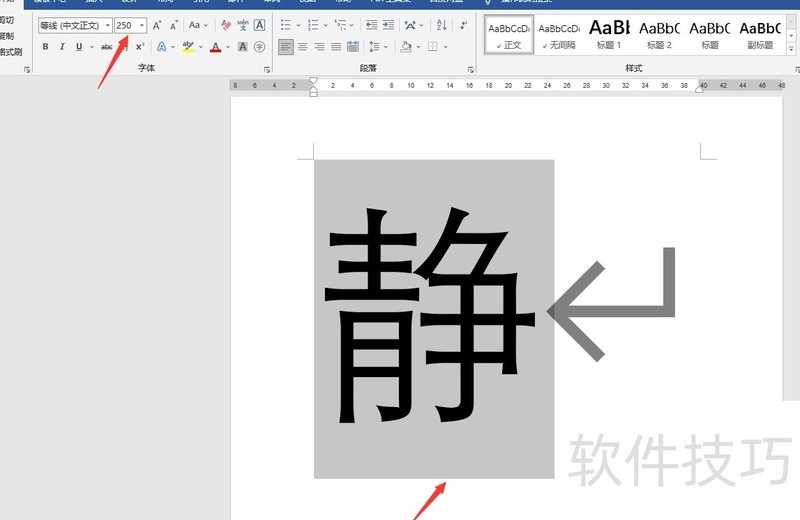Shrink font size with the smaller A icon
The width and height of the screenshot is (800, 520).
pos(174,25)
